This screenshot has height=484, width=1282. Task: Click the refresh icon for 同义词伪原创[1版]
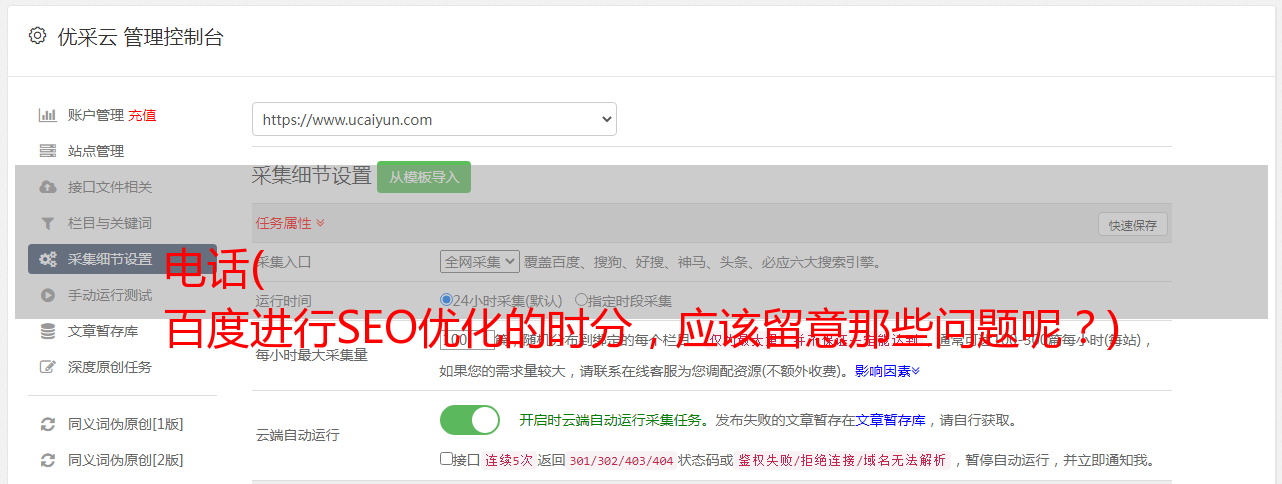tap(47, 424)
